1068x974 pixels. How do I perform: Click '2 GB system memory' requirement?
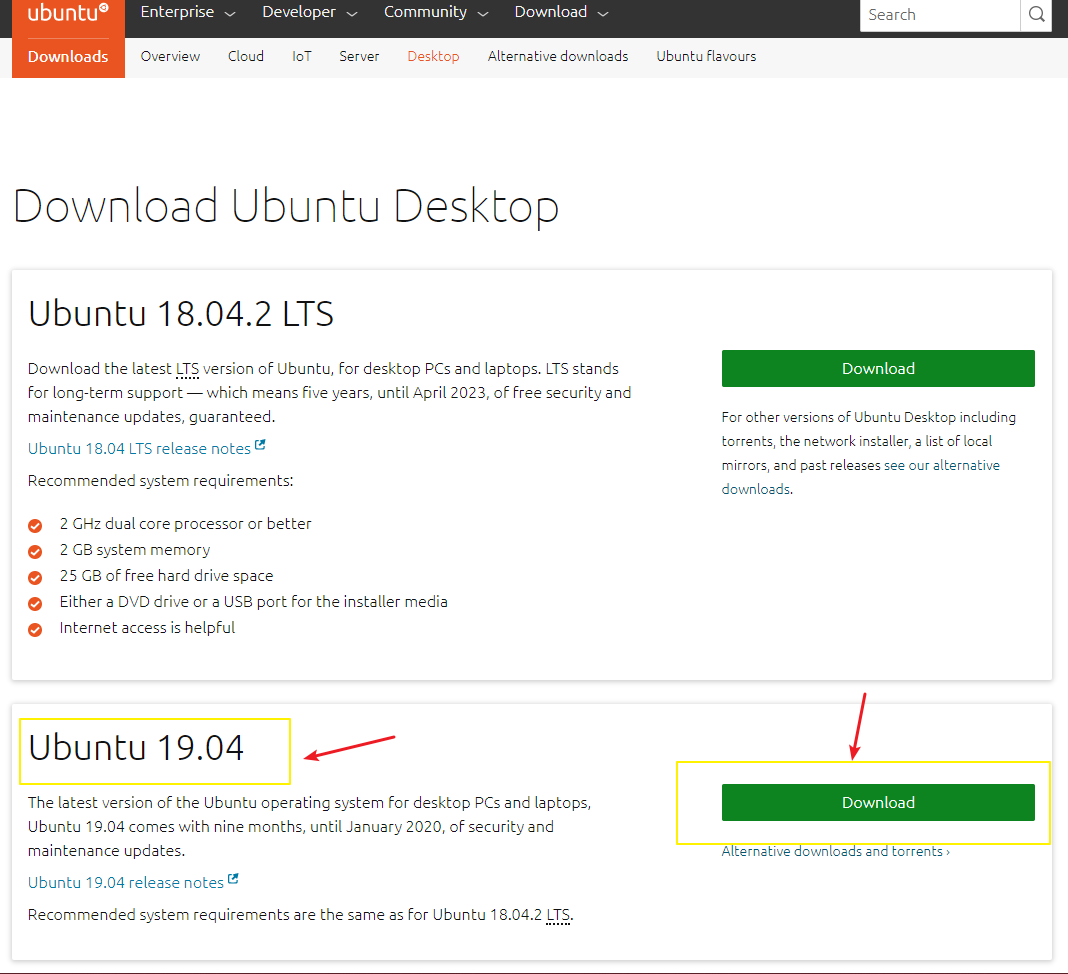click(x=135, y=550)
